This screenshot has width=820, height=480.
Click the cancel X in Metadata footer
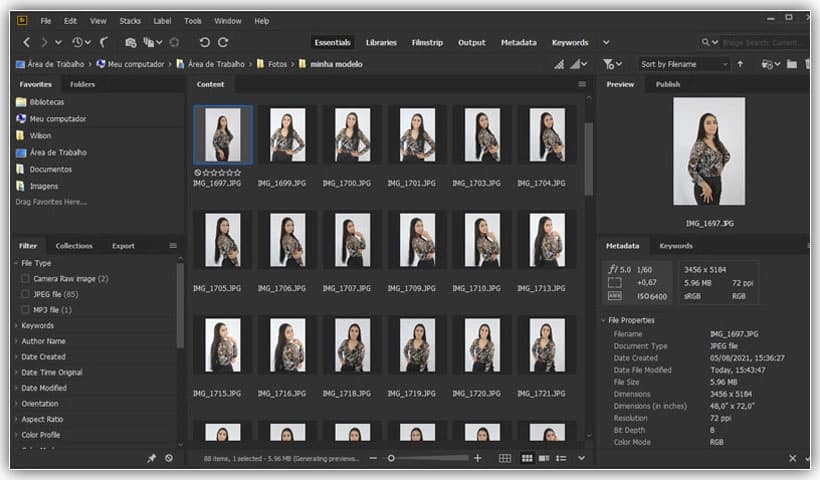tap(793, 458)
